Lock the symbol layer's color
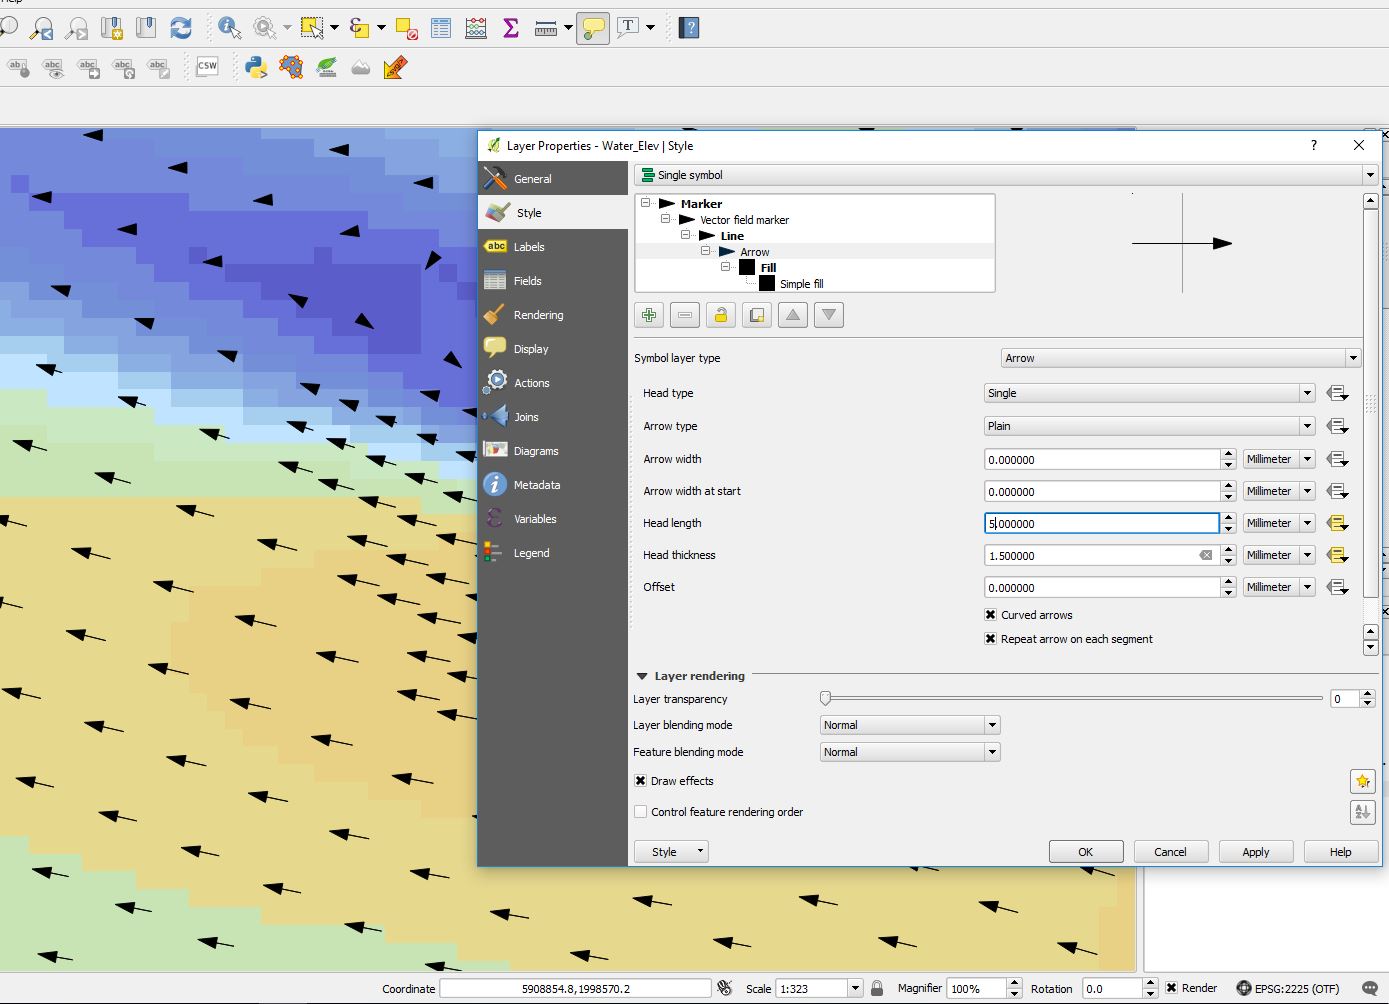This screenshot has width=1389, height=1004. coord(721,315)
